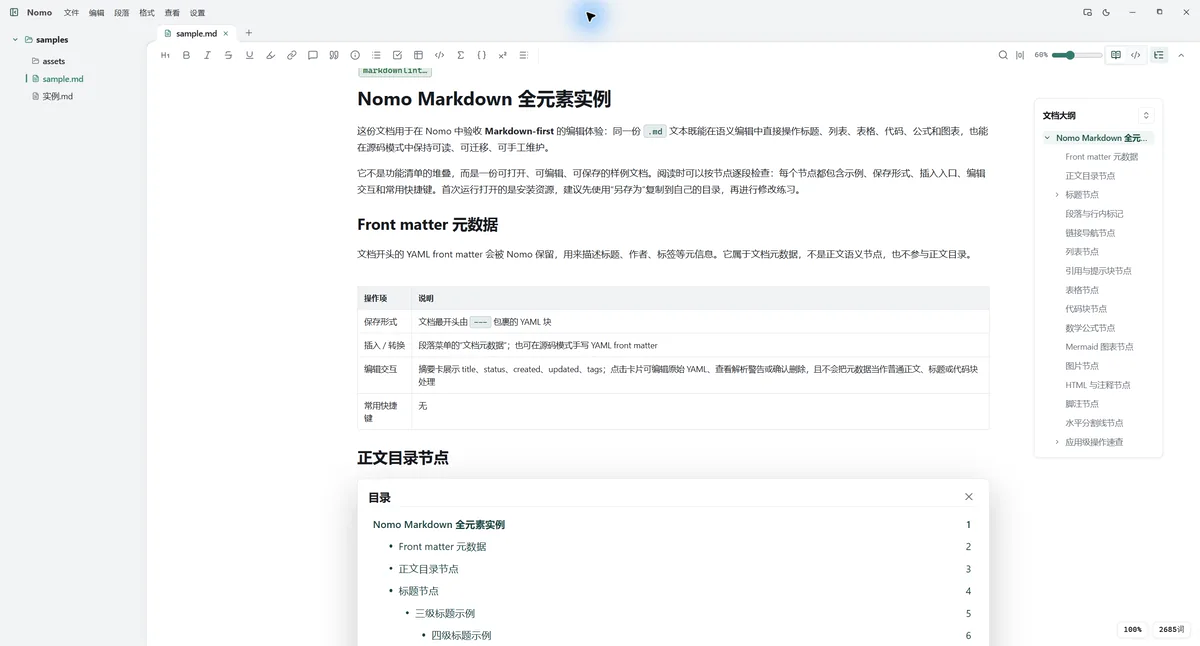Insert a table
Viewport: 1200px width, 646px height.
tap(418, 55)
